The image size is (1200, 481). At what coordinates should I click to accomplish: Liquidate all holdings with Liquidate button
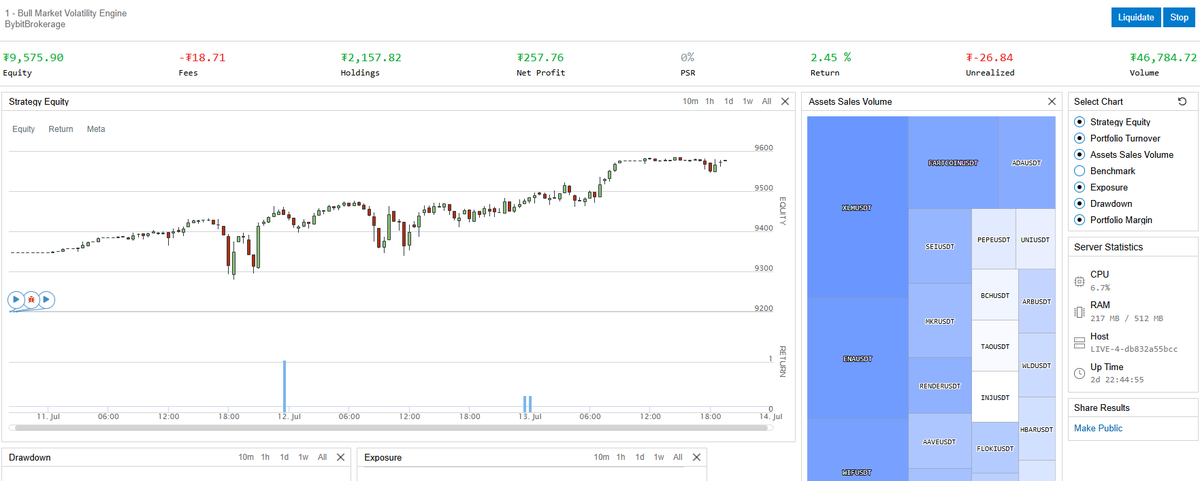tap(1136, 17)
